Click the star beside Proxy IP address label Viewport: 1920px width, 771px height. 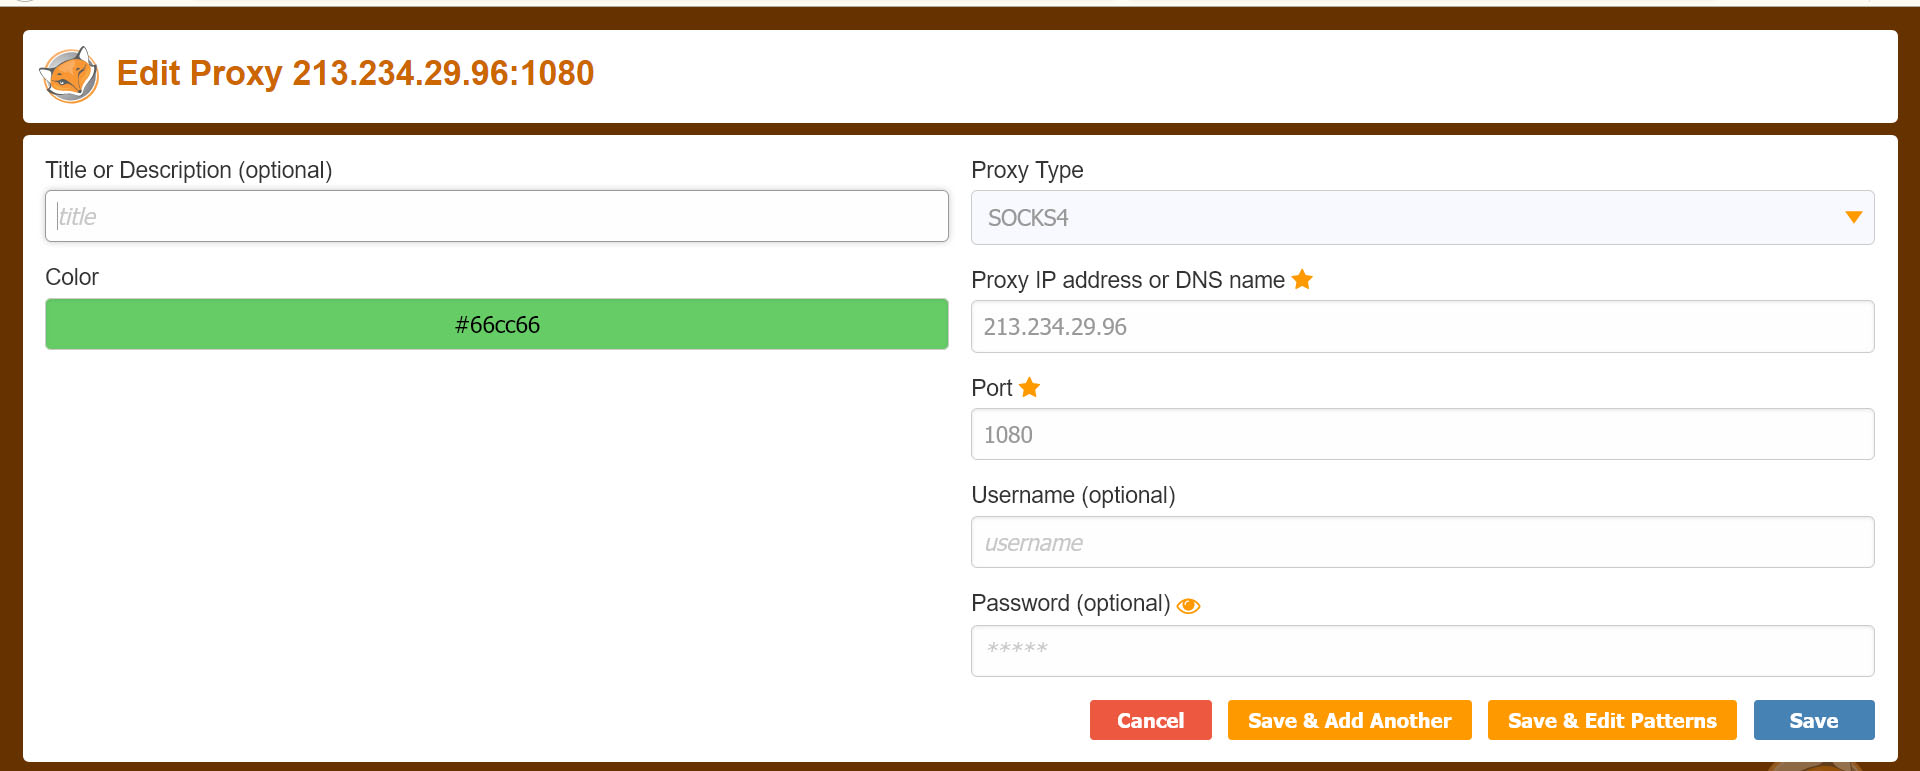[1302, 280]
